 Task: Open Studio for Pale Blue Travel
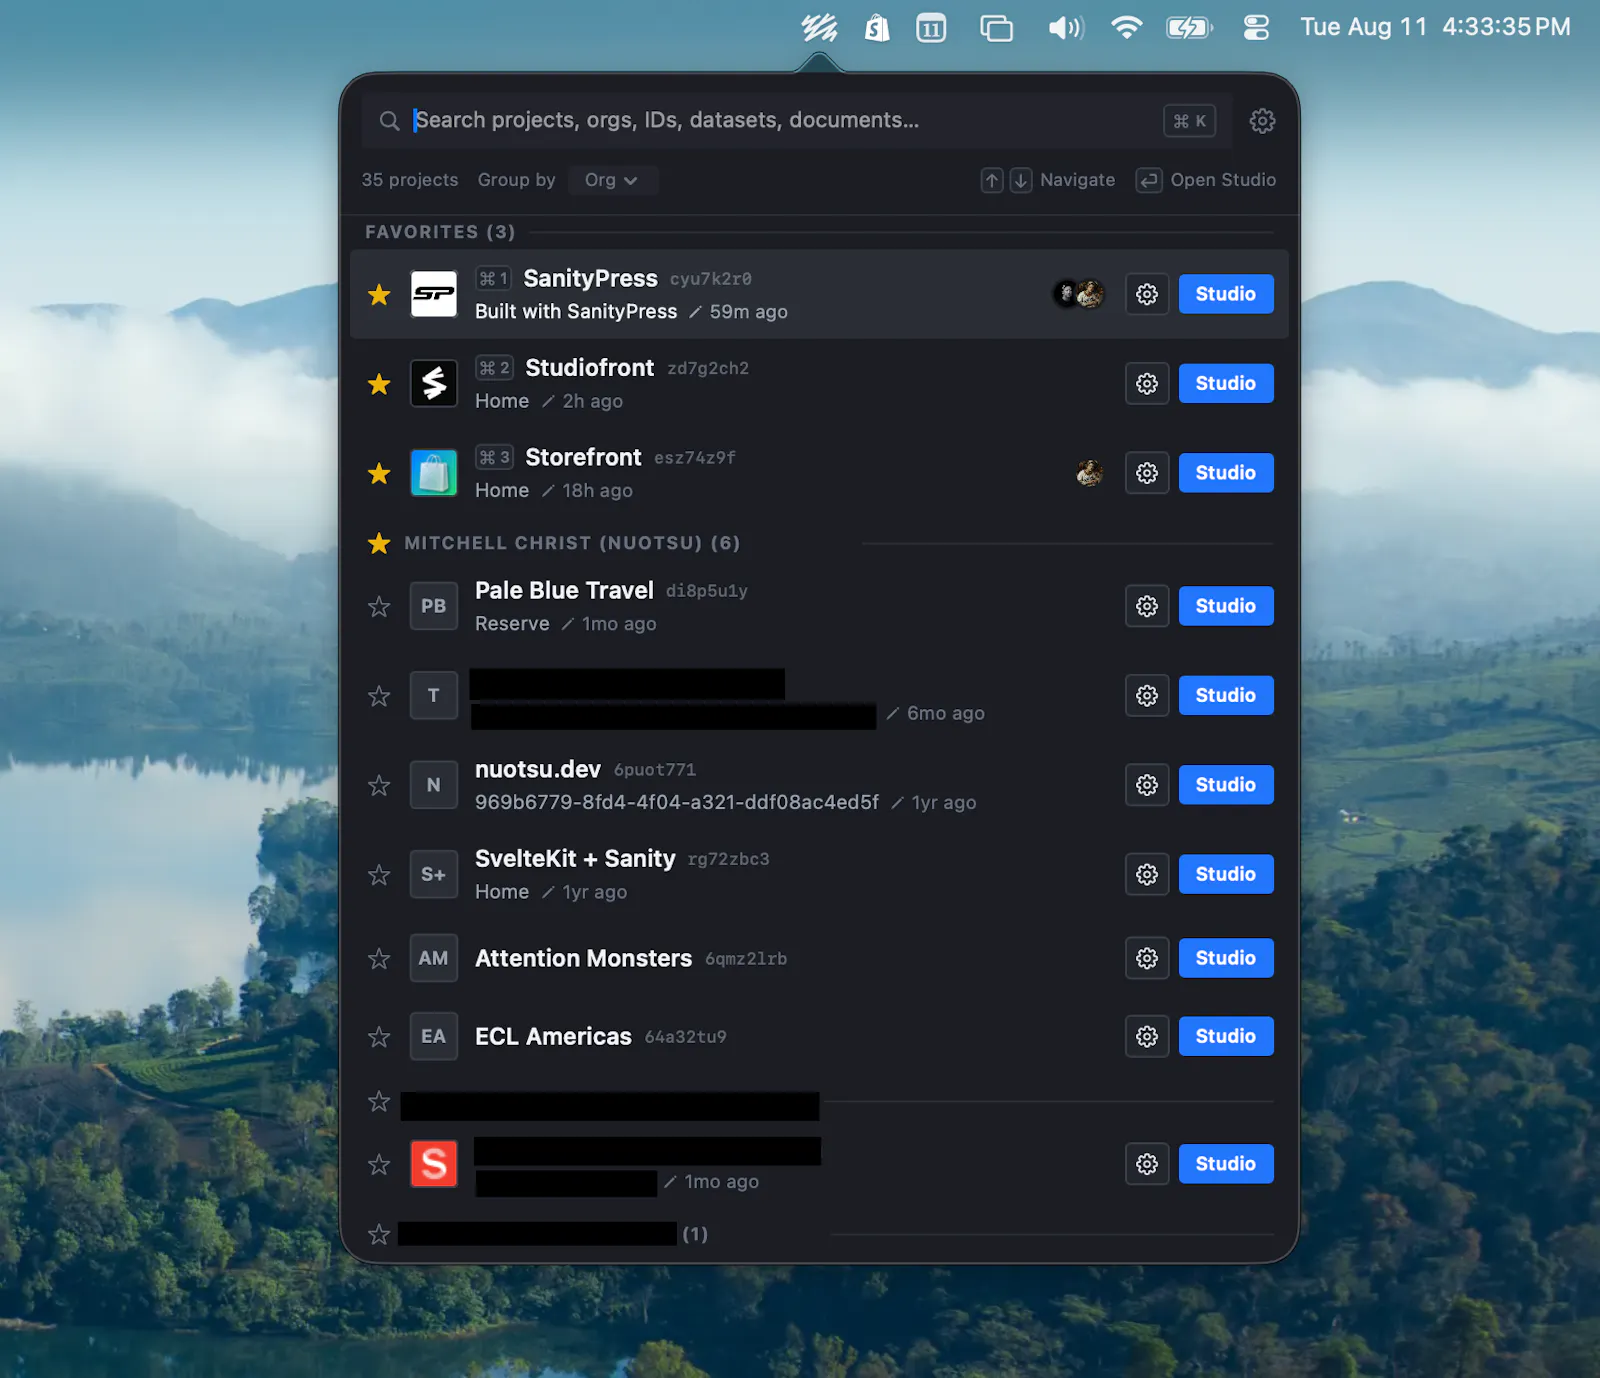click(x=1226, y=606)
